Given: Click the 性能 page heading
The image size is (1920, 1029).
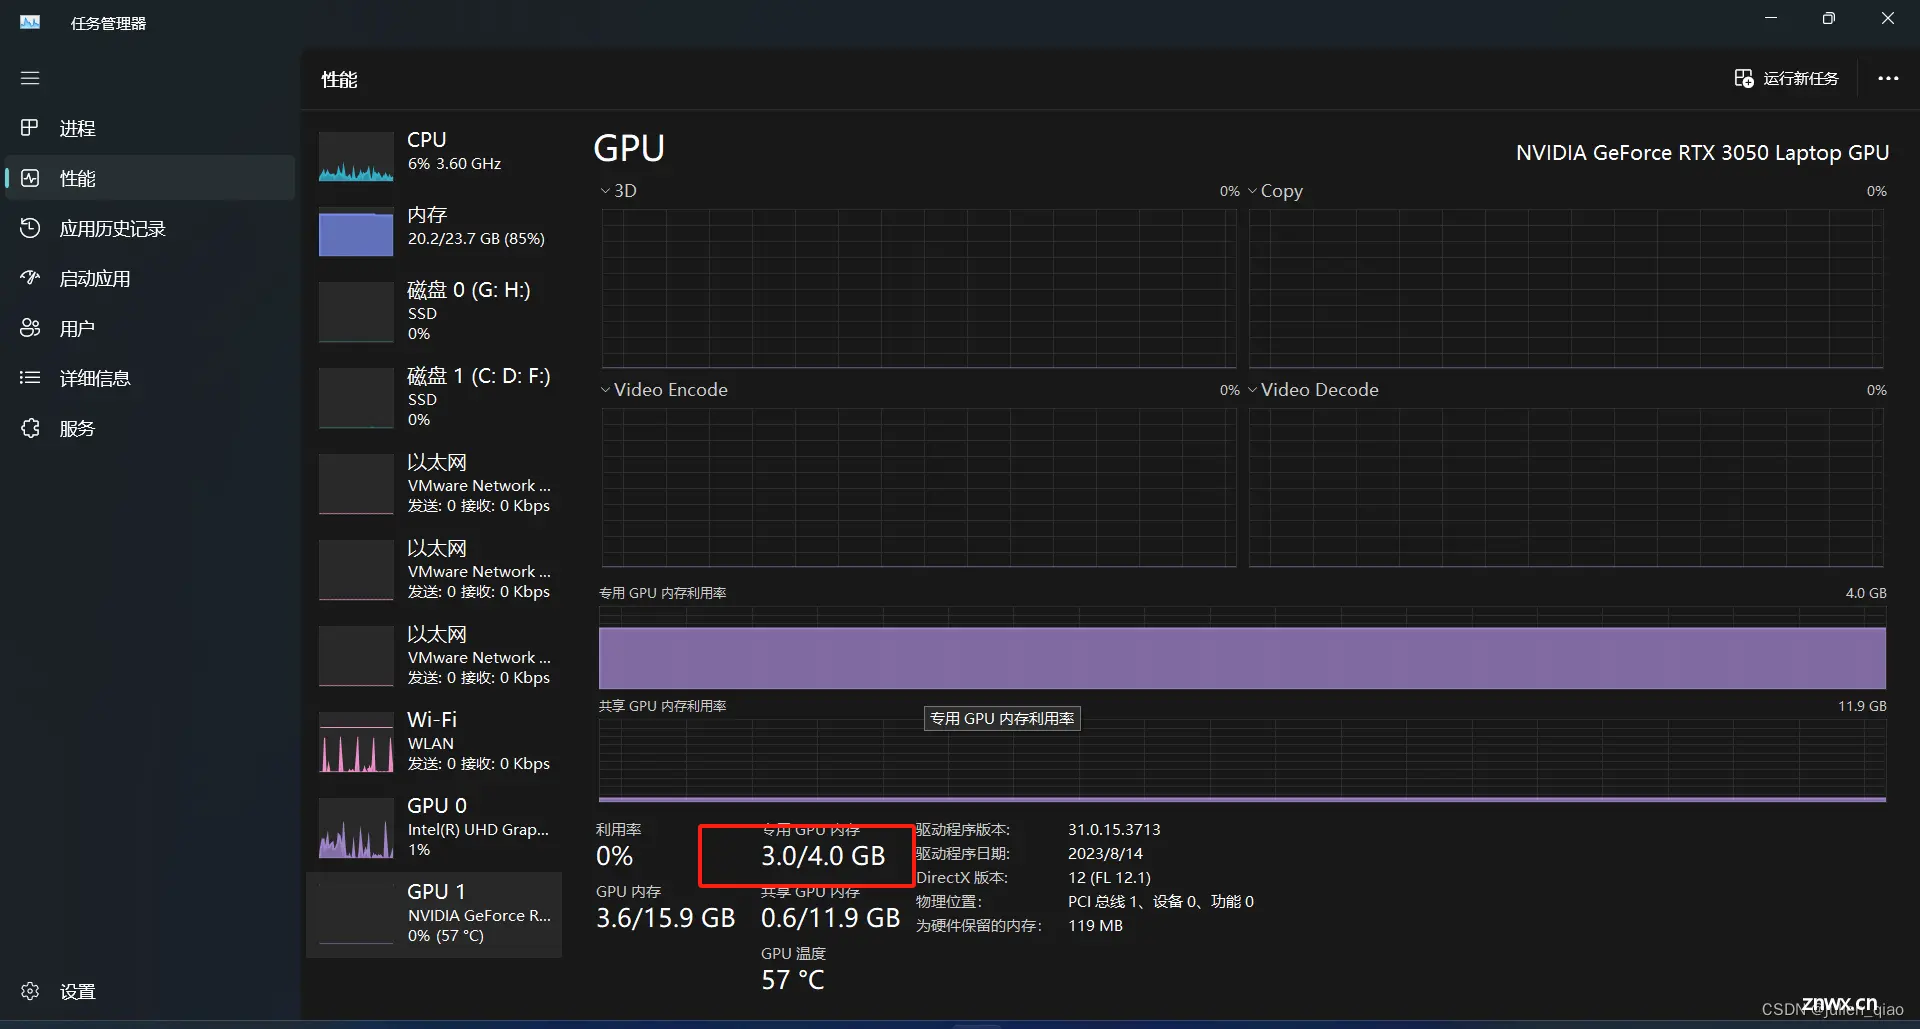Looking at the screenshot, I should point(339,79).
